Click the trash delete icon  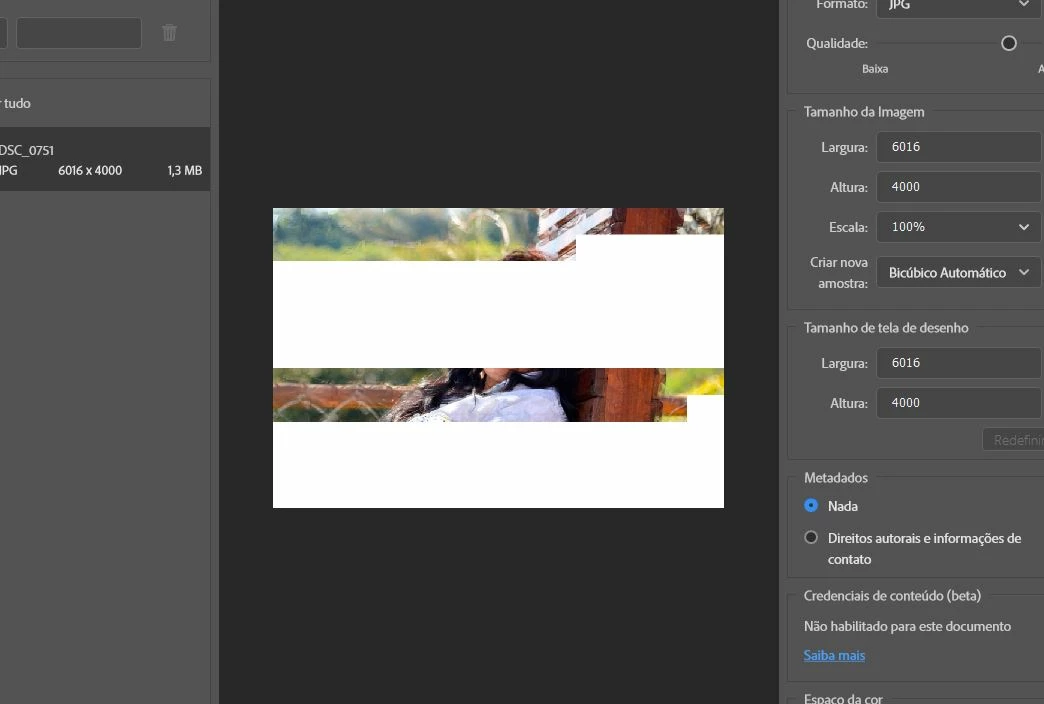click(169, 33)
